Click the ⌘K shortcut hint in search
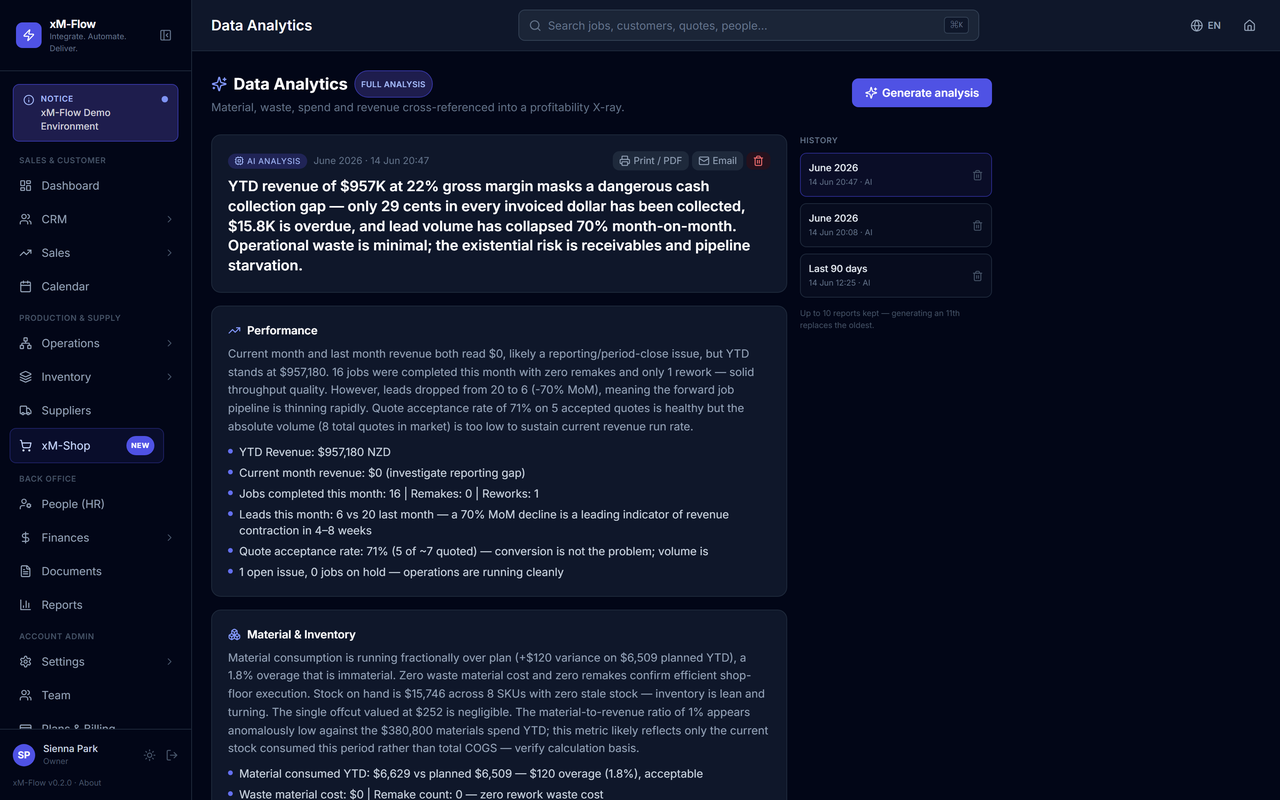1280x800 pixels. pyautogui.click(x=956, y=26)
